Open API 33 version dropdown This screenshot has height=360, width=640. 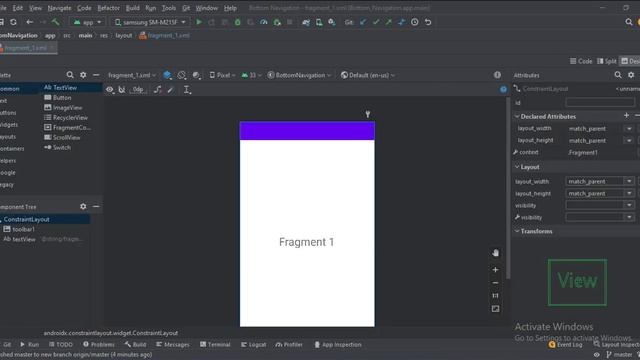click(x=251, y=75)
